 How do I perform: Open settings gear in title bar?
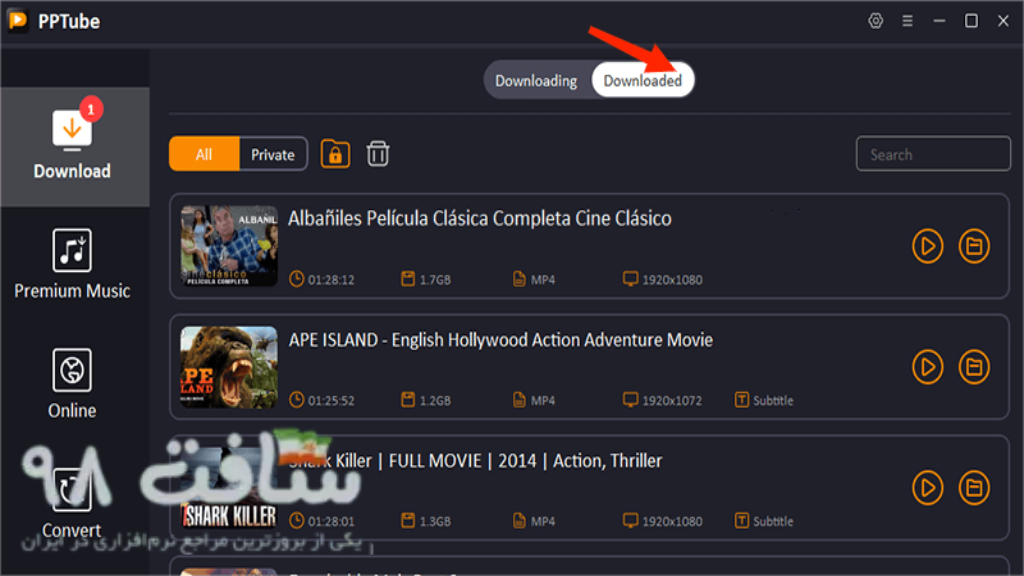point(876,21)
